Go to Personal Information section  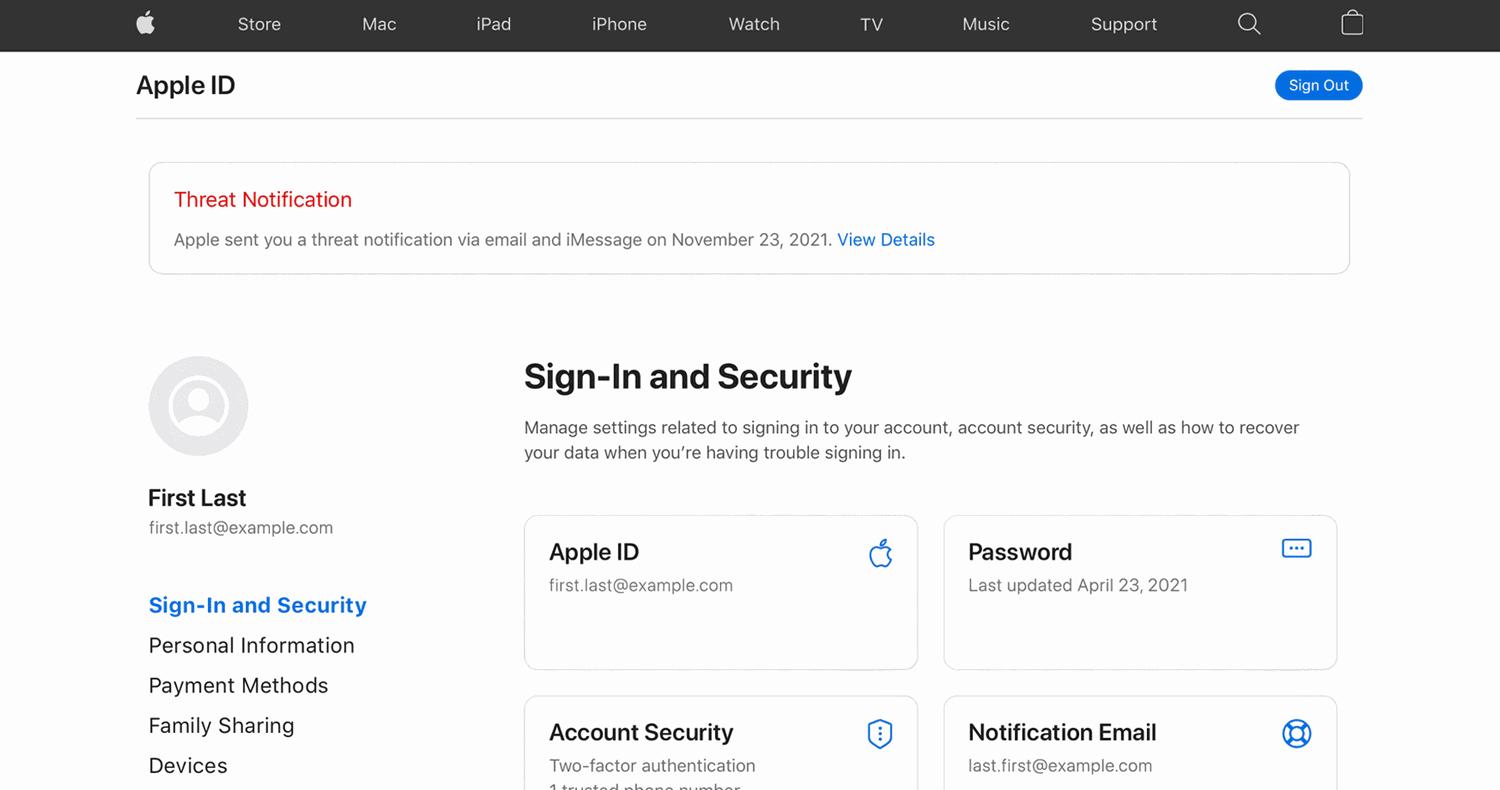pyautogui.click(x=251, y=645)
